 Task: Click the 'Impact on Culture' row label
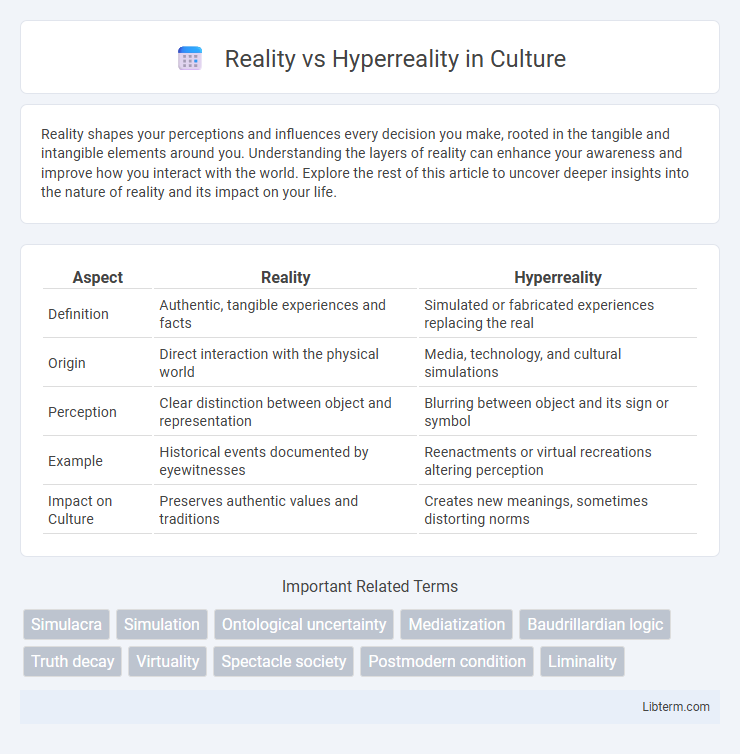pyautogui.click(x=80, y=510)
